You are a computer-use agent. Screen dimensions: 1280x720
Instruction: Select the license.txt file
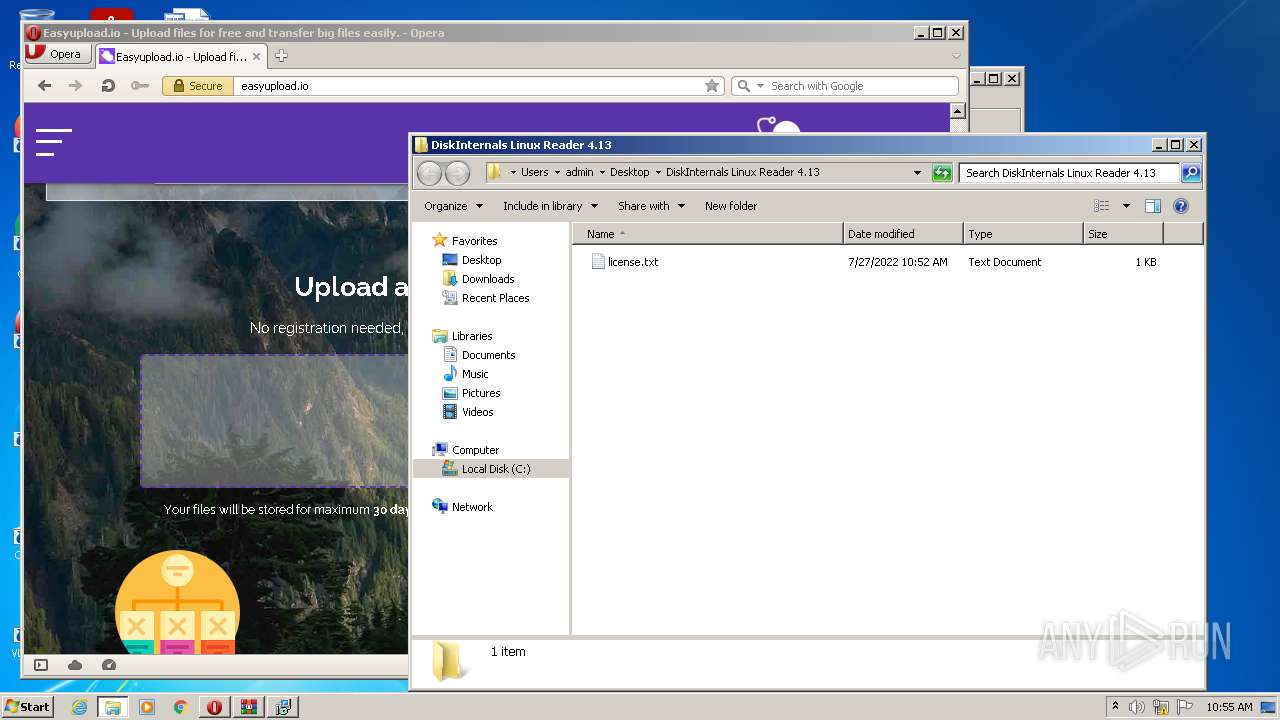[625, 262]
